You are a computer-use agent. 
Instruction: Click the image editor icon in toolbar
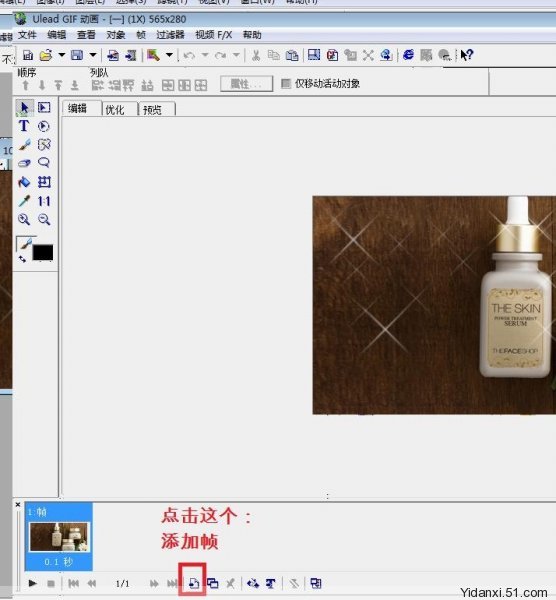pyautogui.click(x=153, y=55)
